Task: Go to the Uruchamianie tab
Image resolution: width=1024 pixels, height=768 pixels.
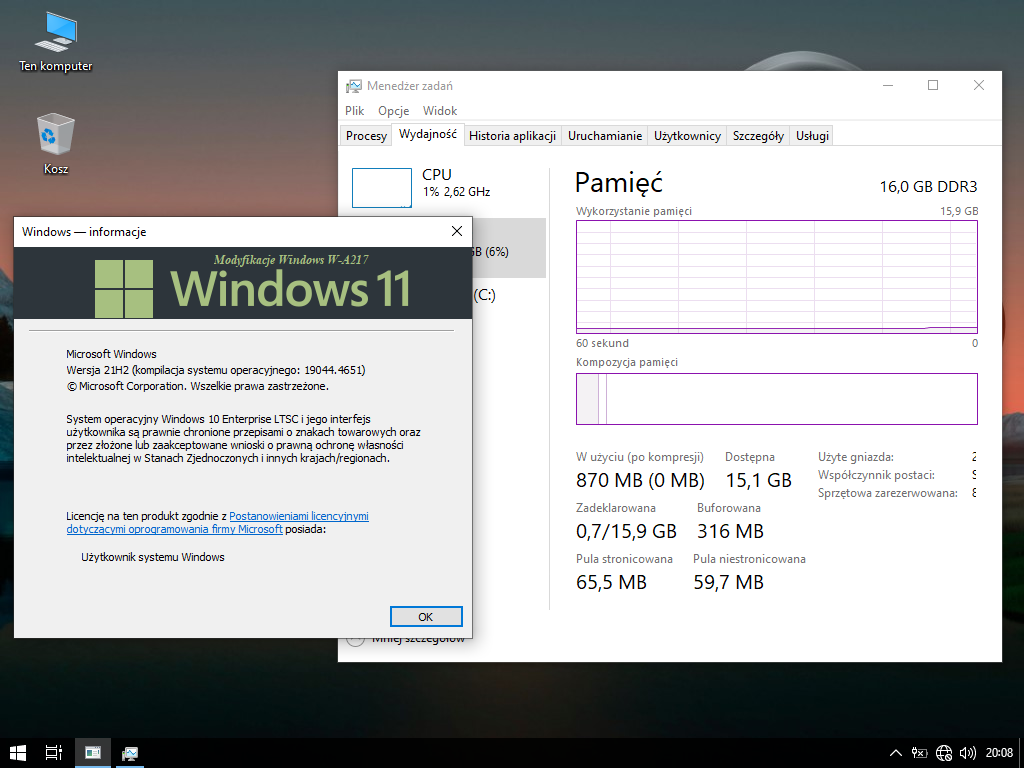Action: pyautogui.click(x=605, y=136)
